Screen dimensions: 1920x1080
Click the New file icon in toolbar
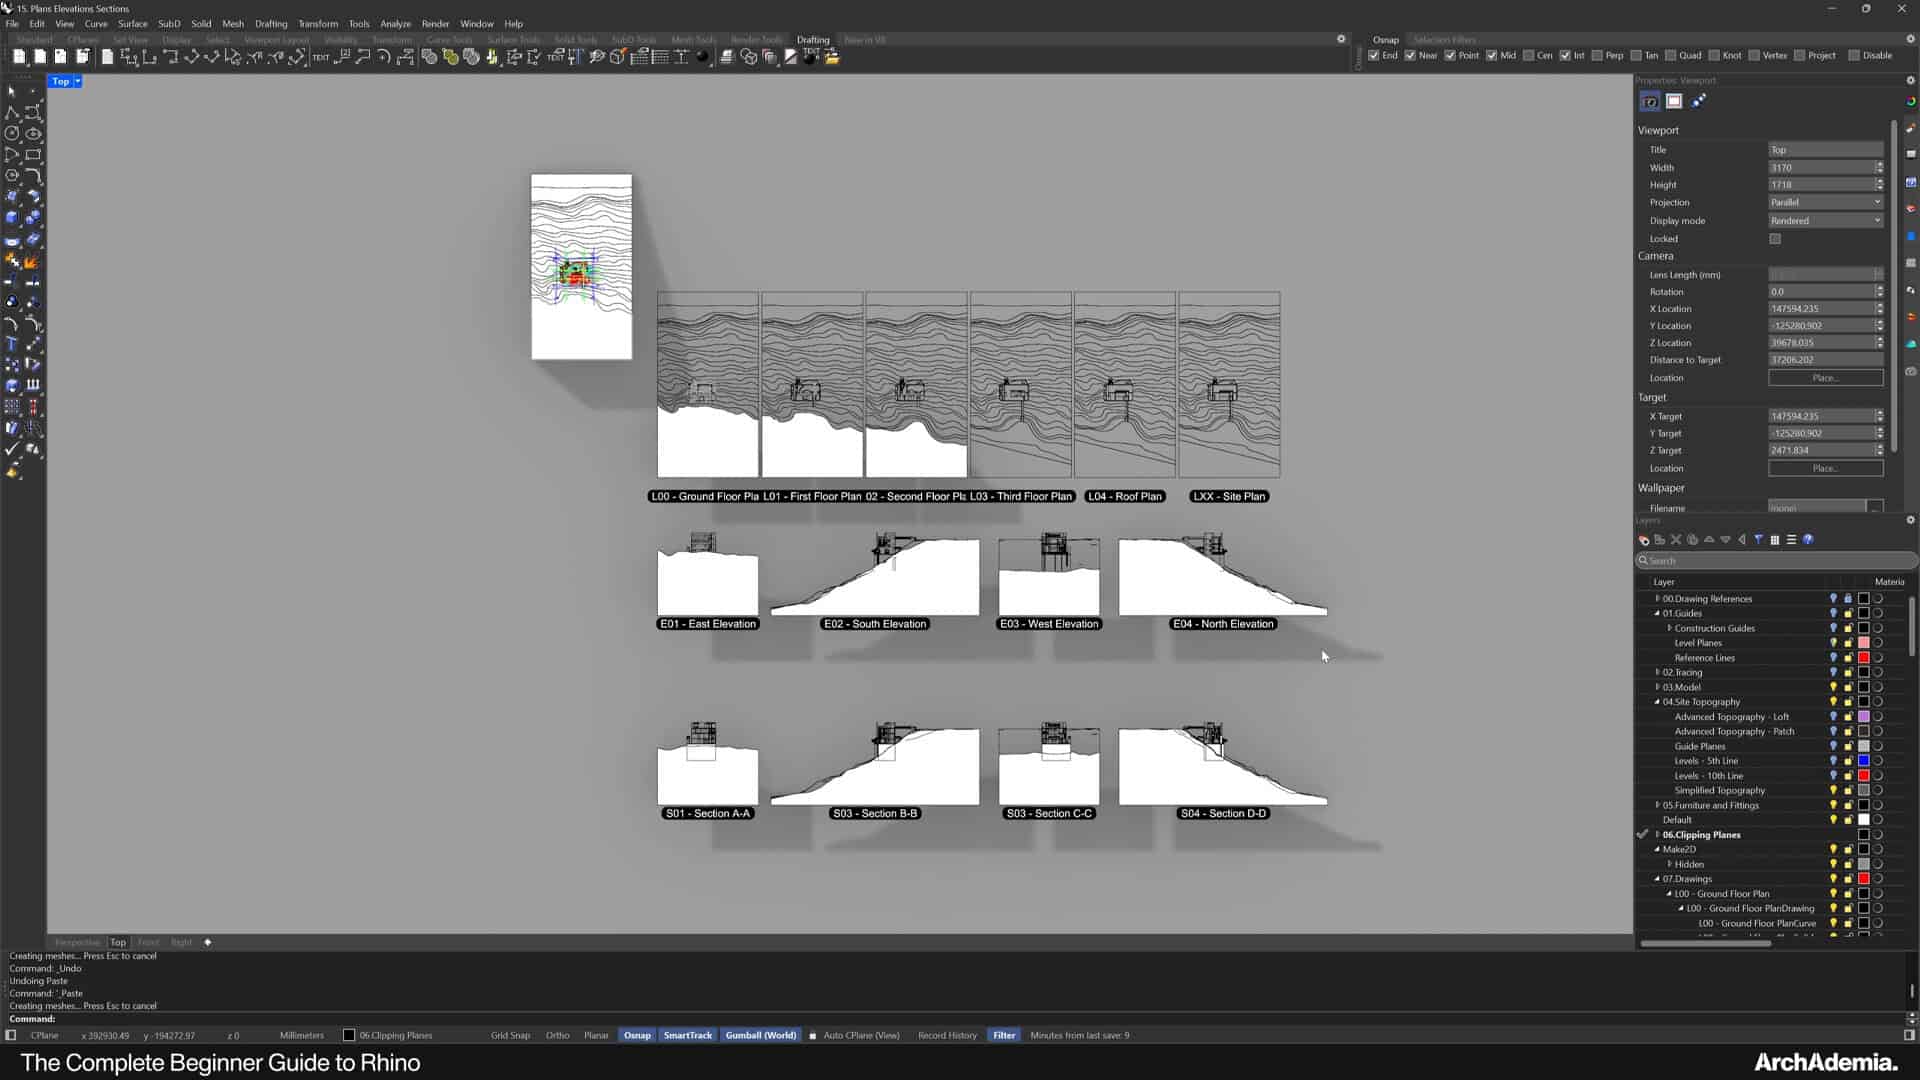pos(19,57)
